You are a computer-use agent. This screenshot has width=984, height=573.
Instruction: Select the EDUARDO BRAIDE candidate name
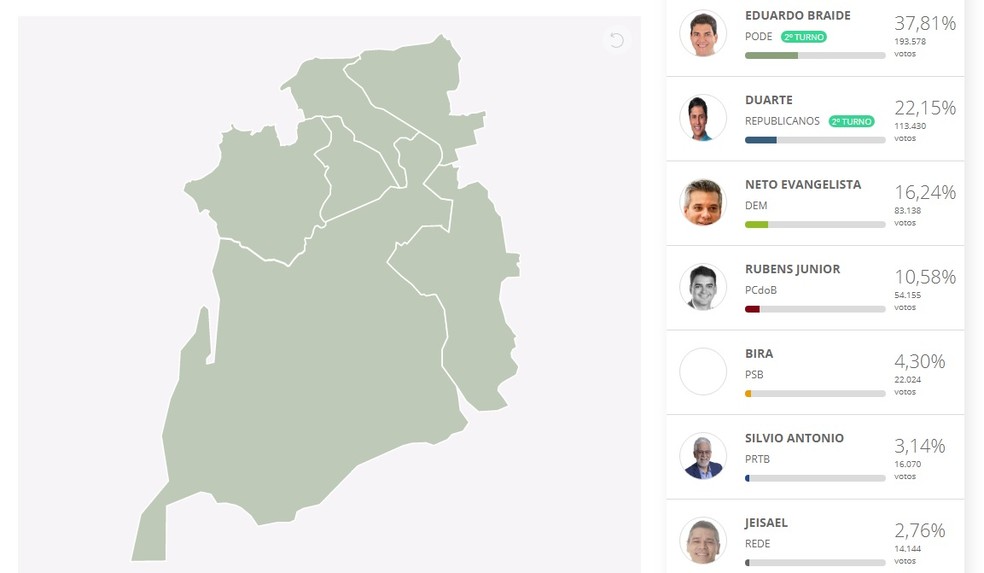point(798,16)
